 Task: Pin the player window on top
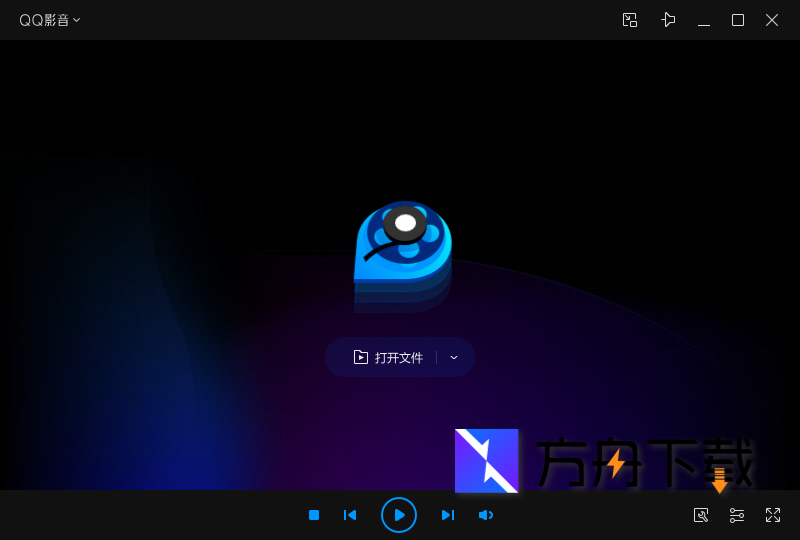point(668,20)
